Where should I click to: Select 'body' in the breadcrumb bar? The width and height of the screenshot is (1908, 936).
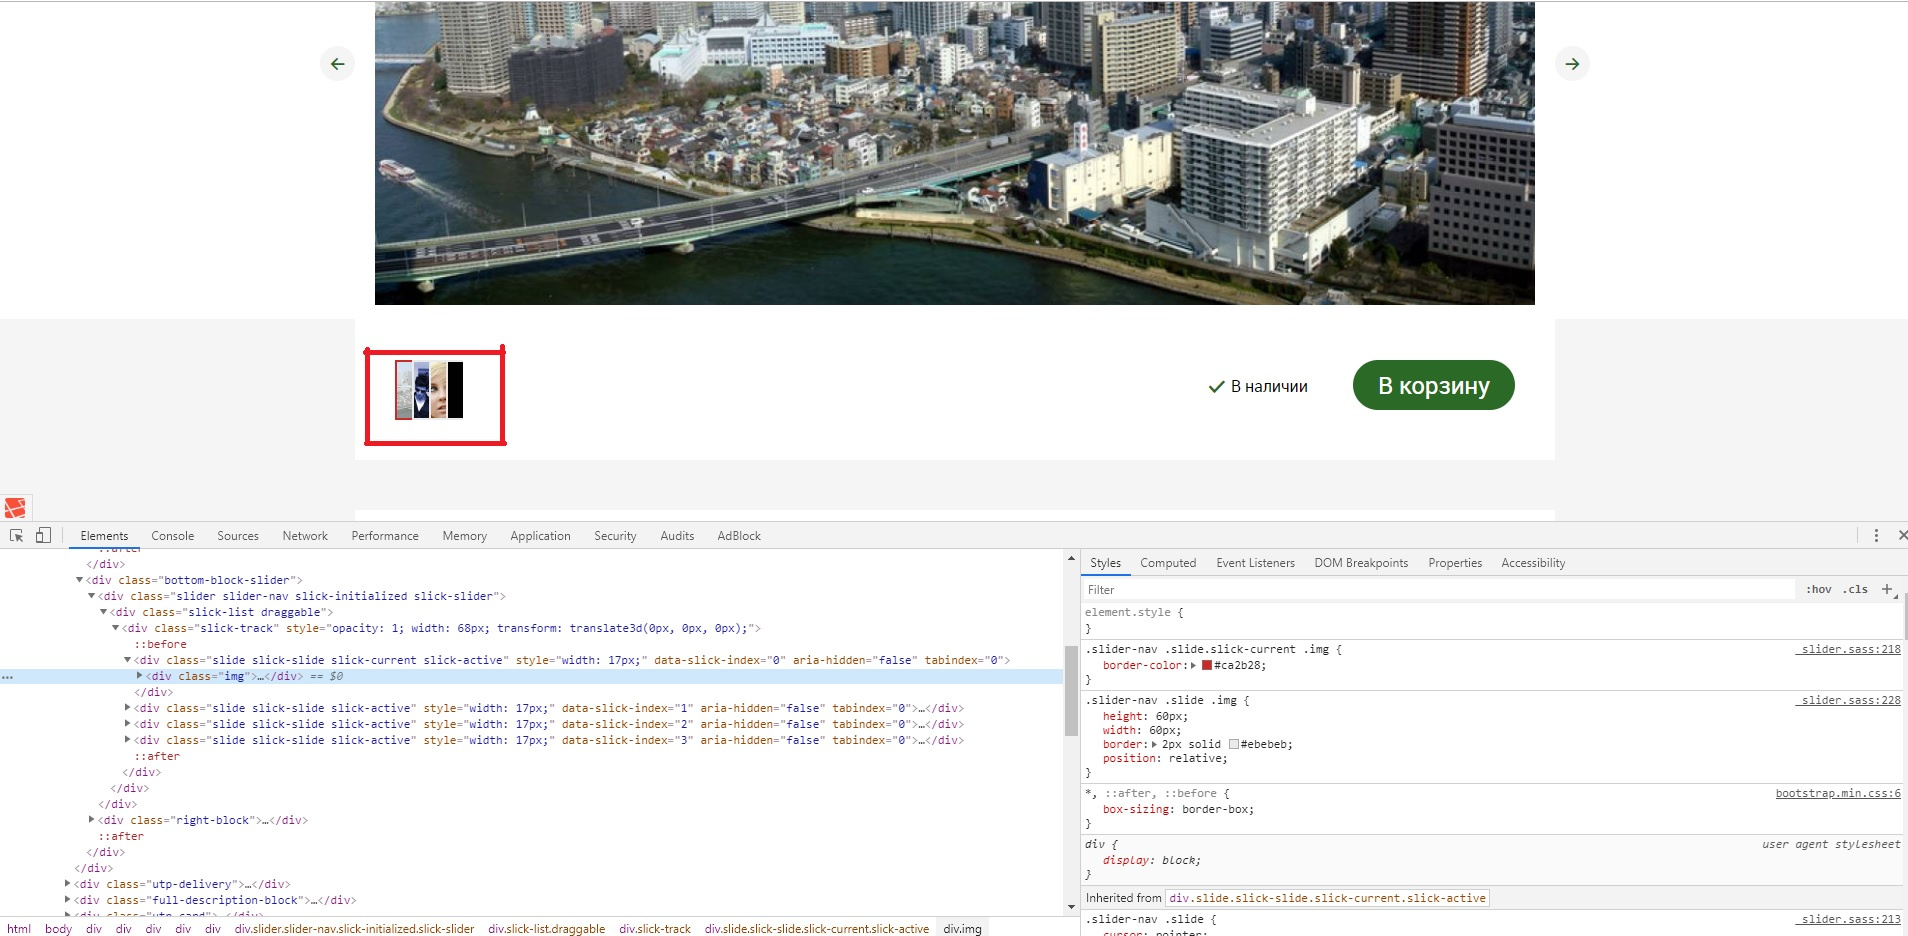[58, 929]
